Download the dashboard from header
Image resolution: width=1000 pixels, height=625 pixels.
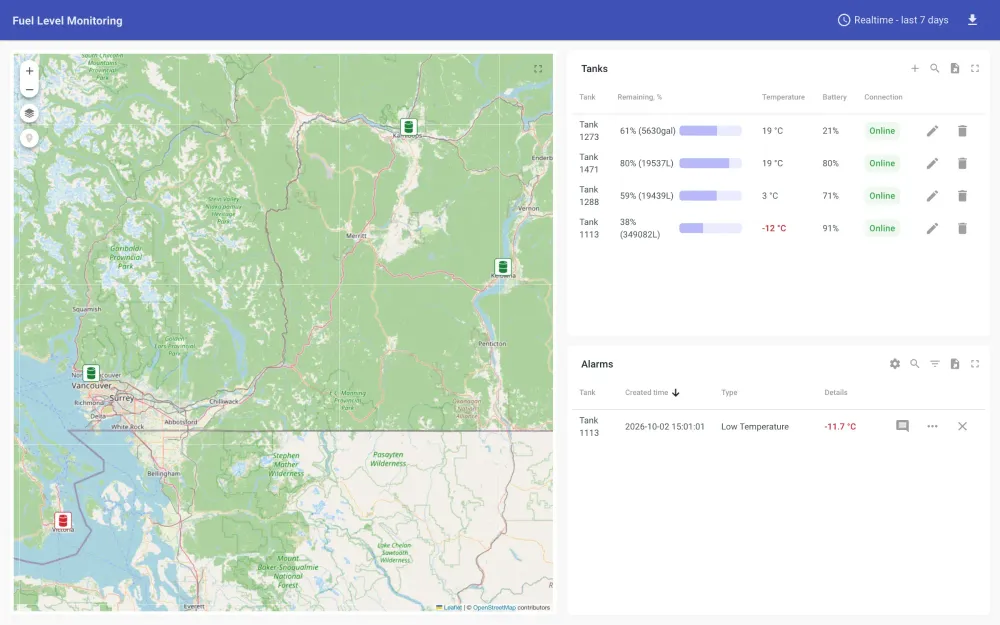(x=972, y=20)
